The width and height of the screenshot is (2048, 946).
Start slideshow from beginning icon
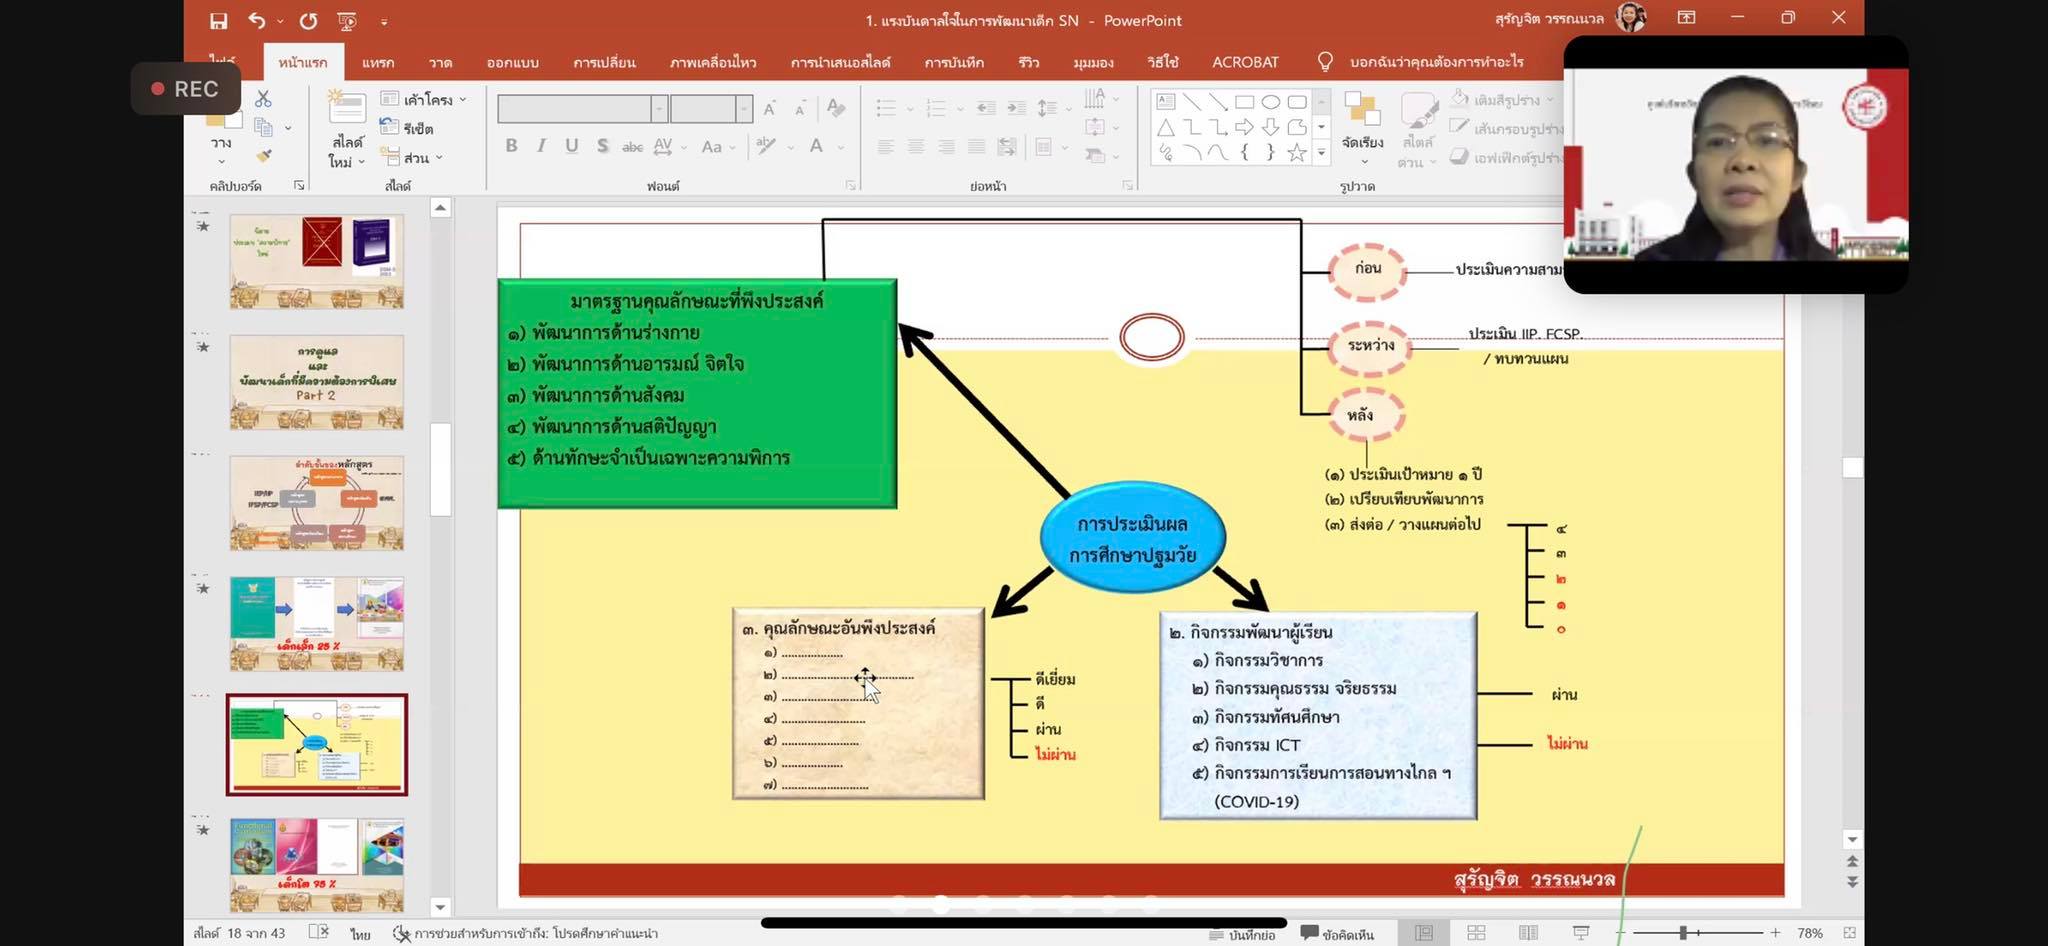click(347, 20)
